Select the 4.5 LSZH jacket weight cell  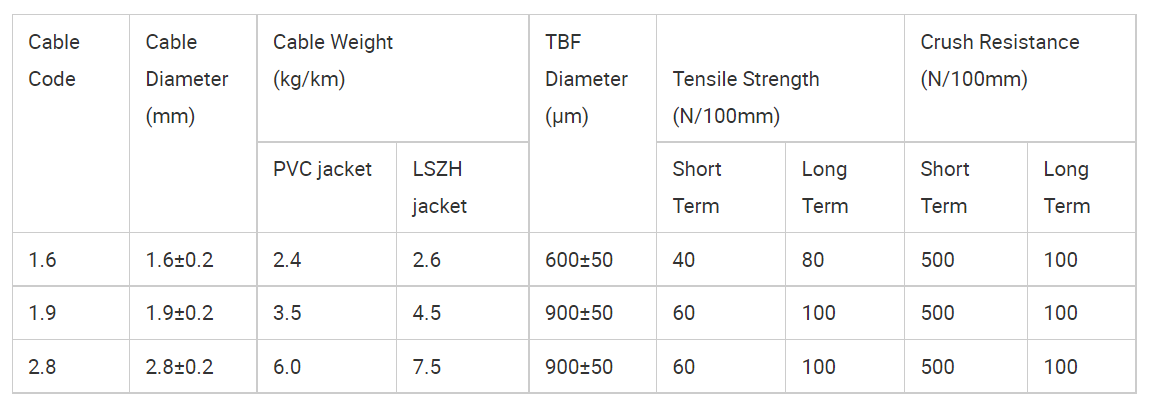[x=462, y=313]
